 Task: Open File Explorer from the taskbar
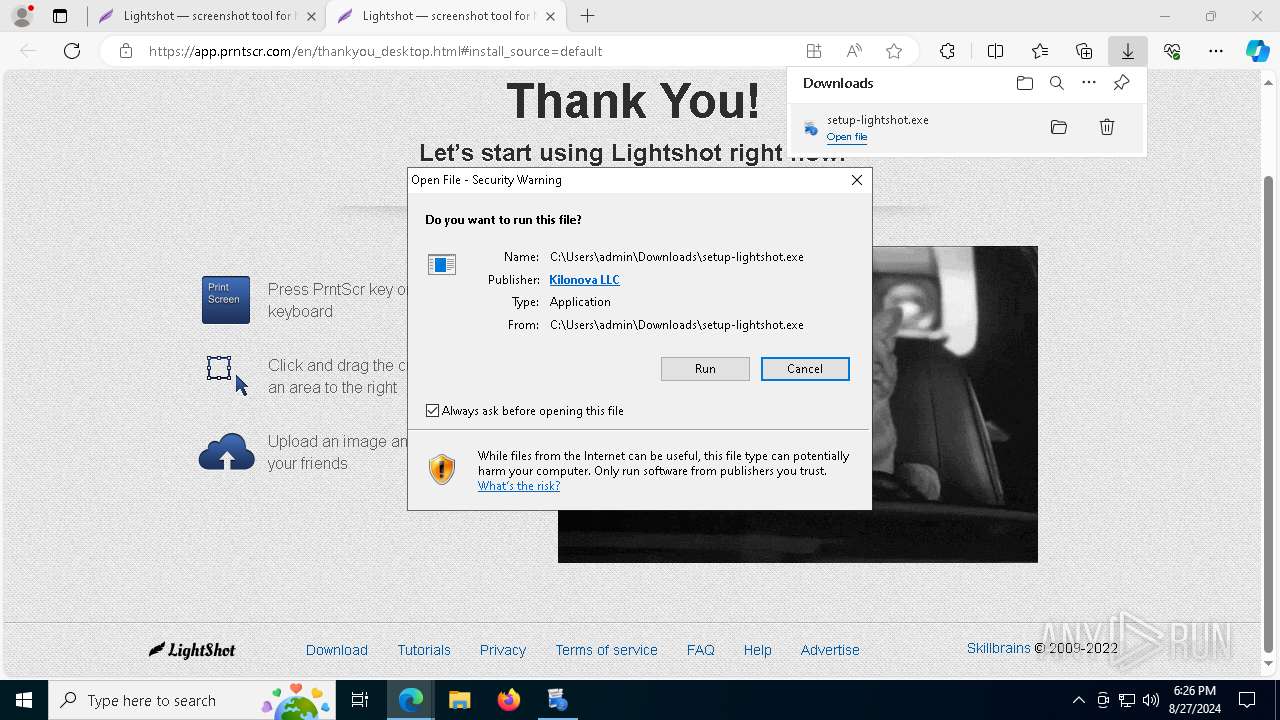tap(459, 701)
